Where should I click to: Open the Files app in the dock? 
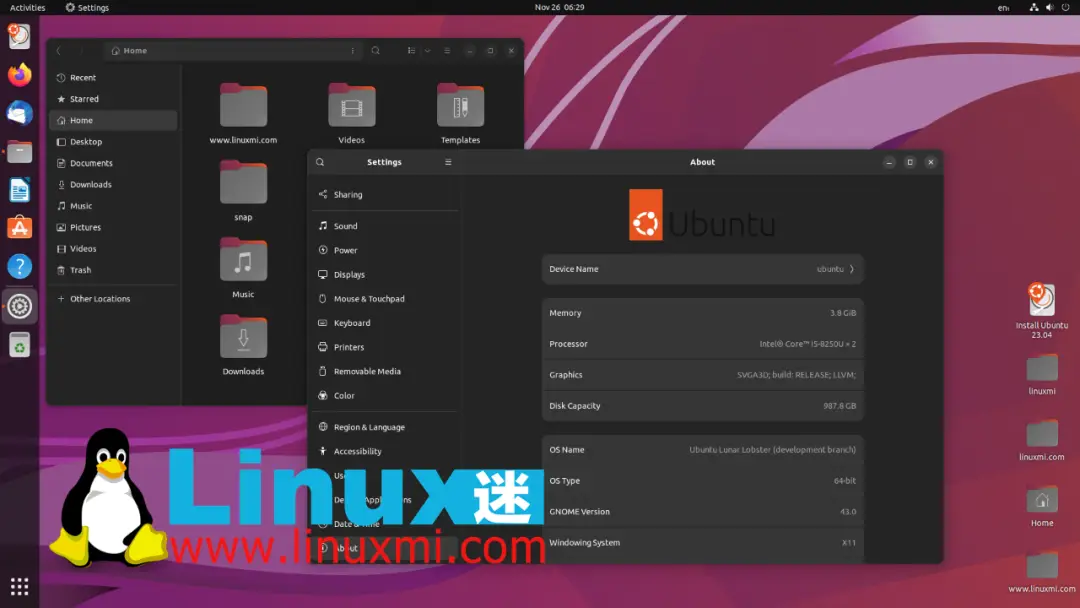coord(19,151)
